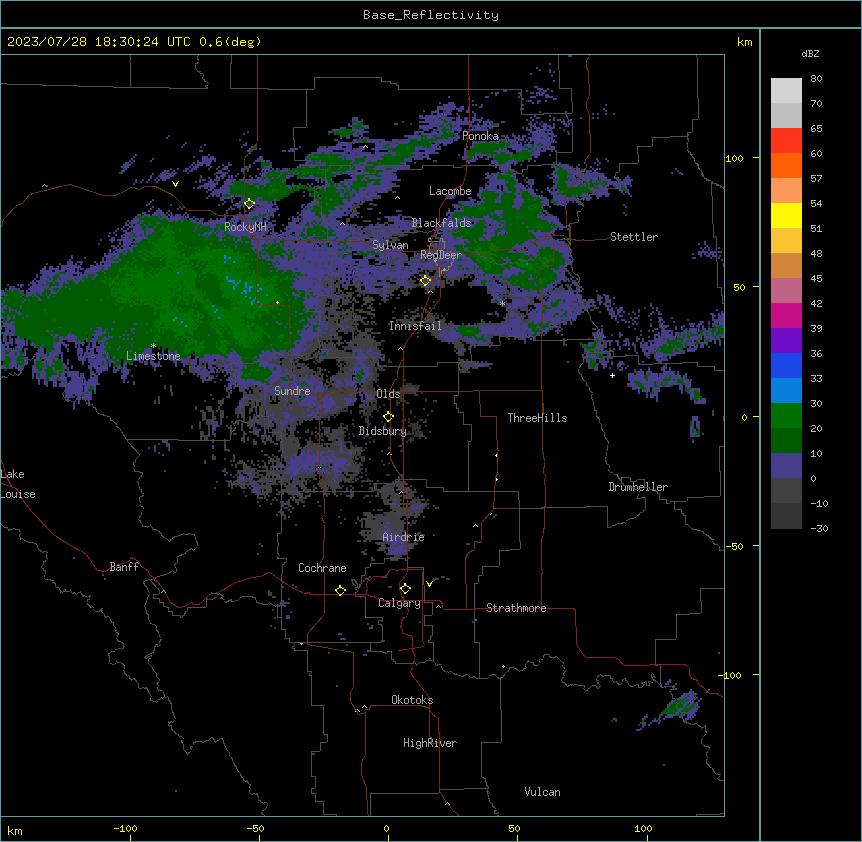The height and width of the screenshot is (842, 862).
Task: Select the slate purple 10-0 dBZ swatch
Action: click(786, 466)
